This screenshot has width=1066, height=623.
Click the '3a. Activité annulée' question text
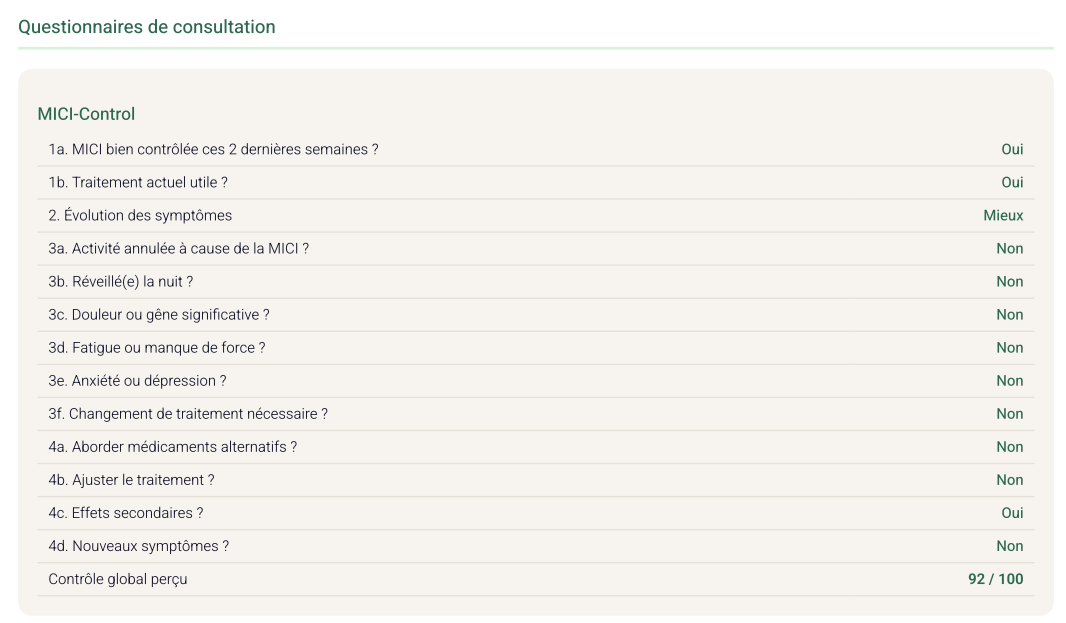[178, 249]
